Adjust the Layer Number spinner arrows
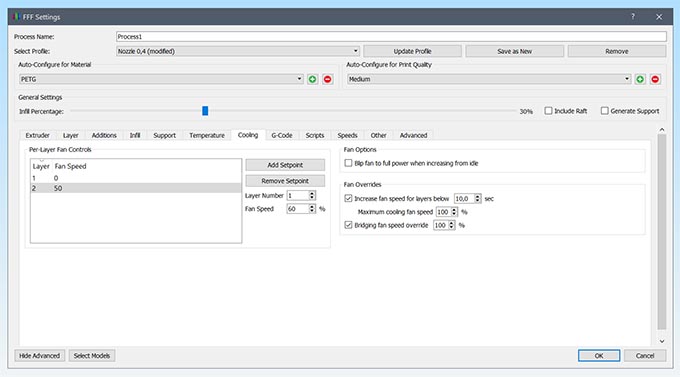The width and height of the screenshot is (680, 377). pyautogui.click(x=312, y=196)
